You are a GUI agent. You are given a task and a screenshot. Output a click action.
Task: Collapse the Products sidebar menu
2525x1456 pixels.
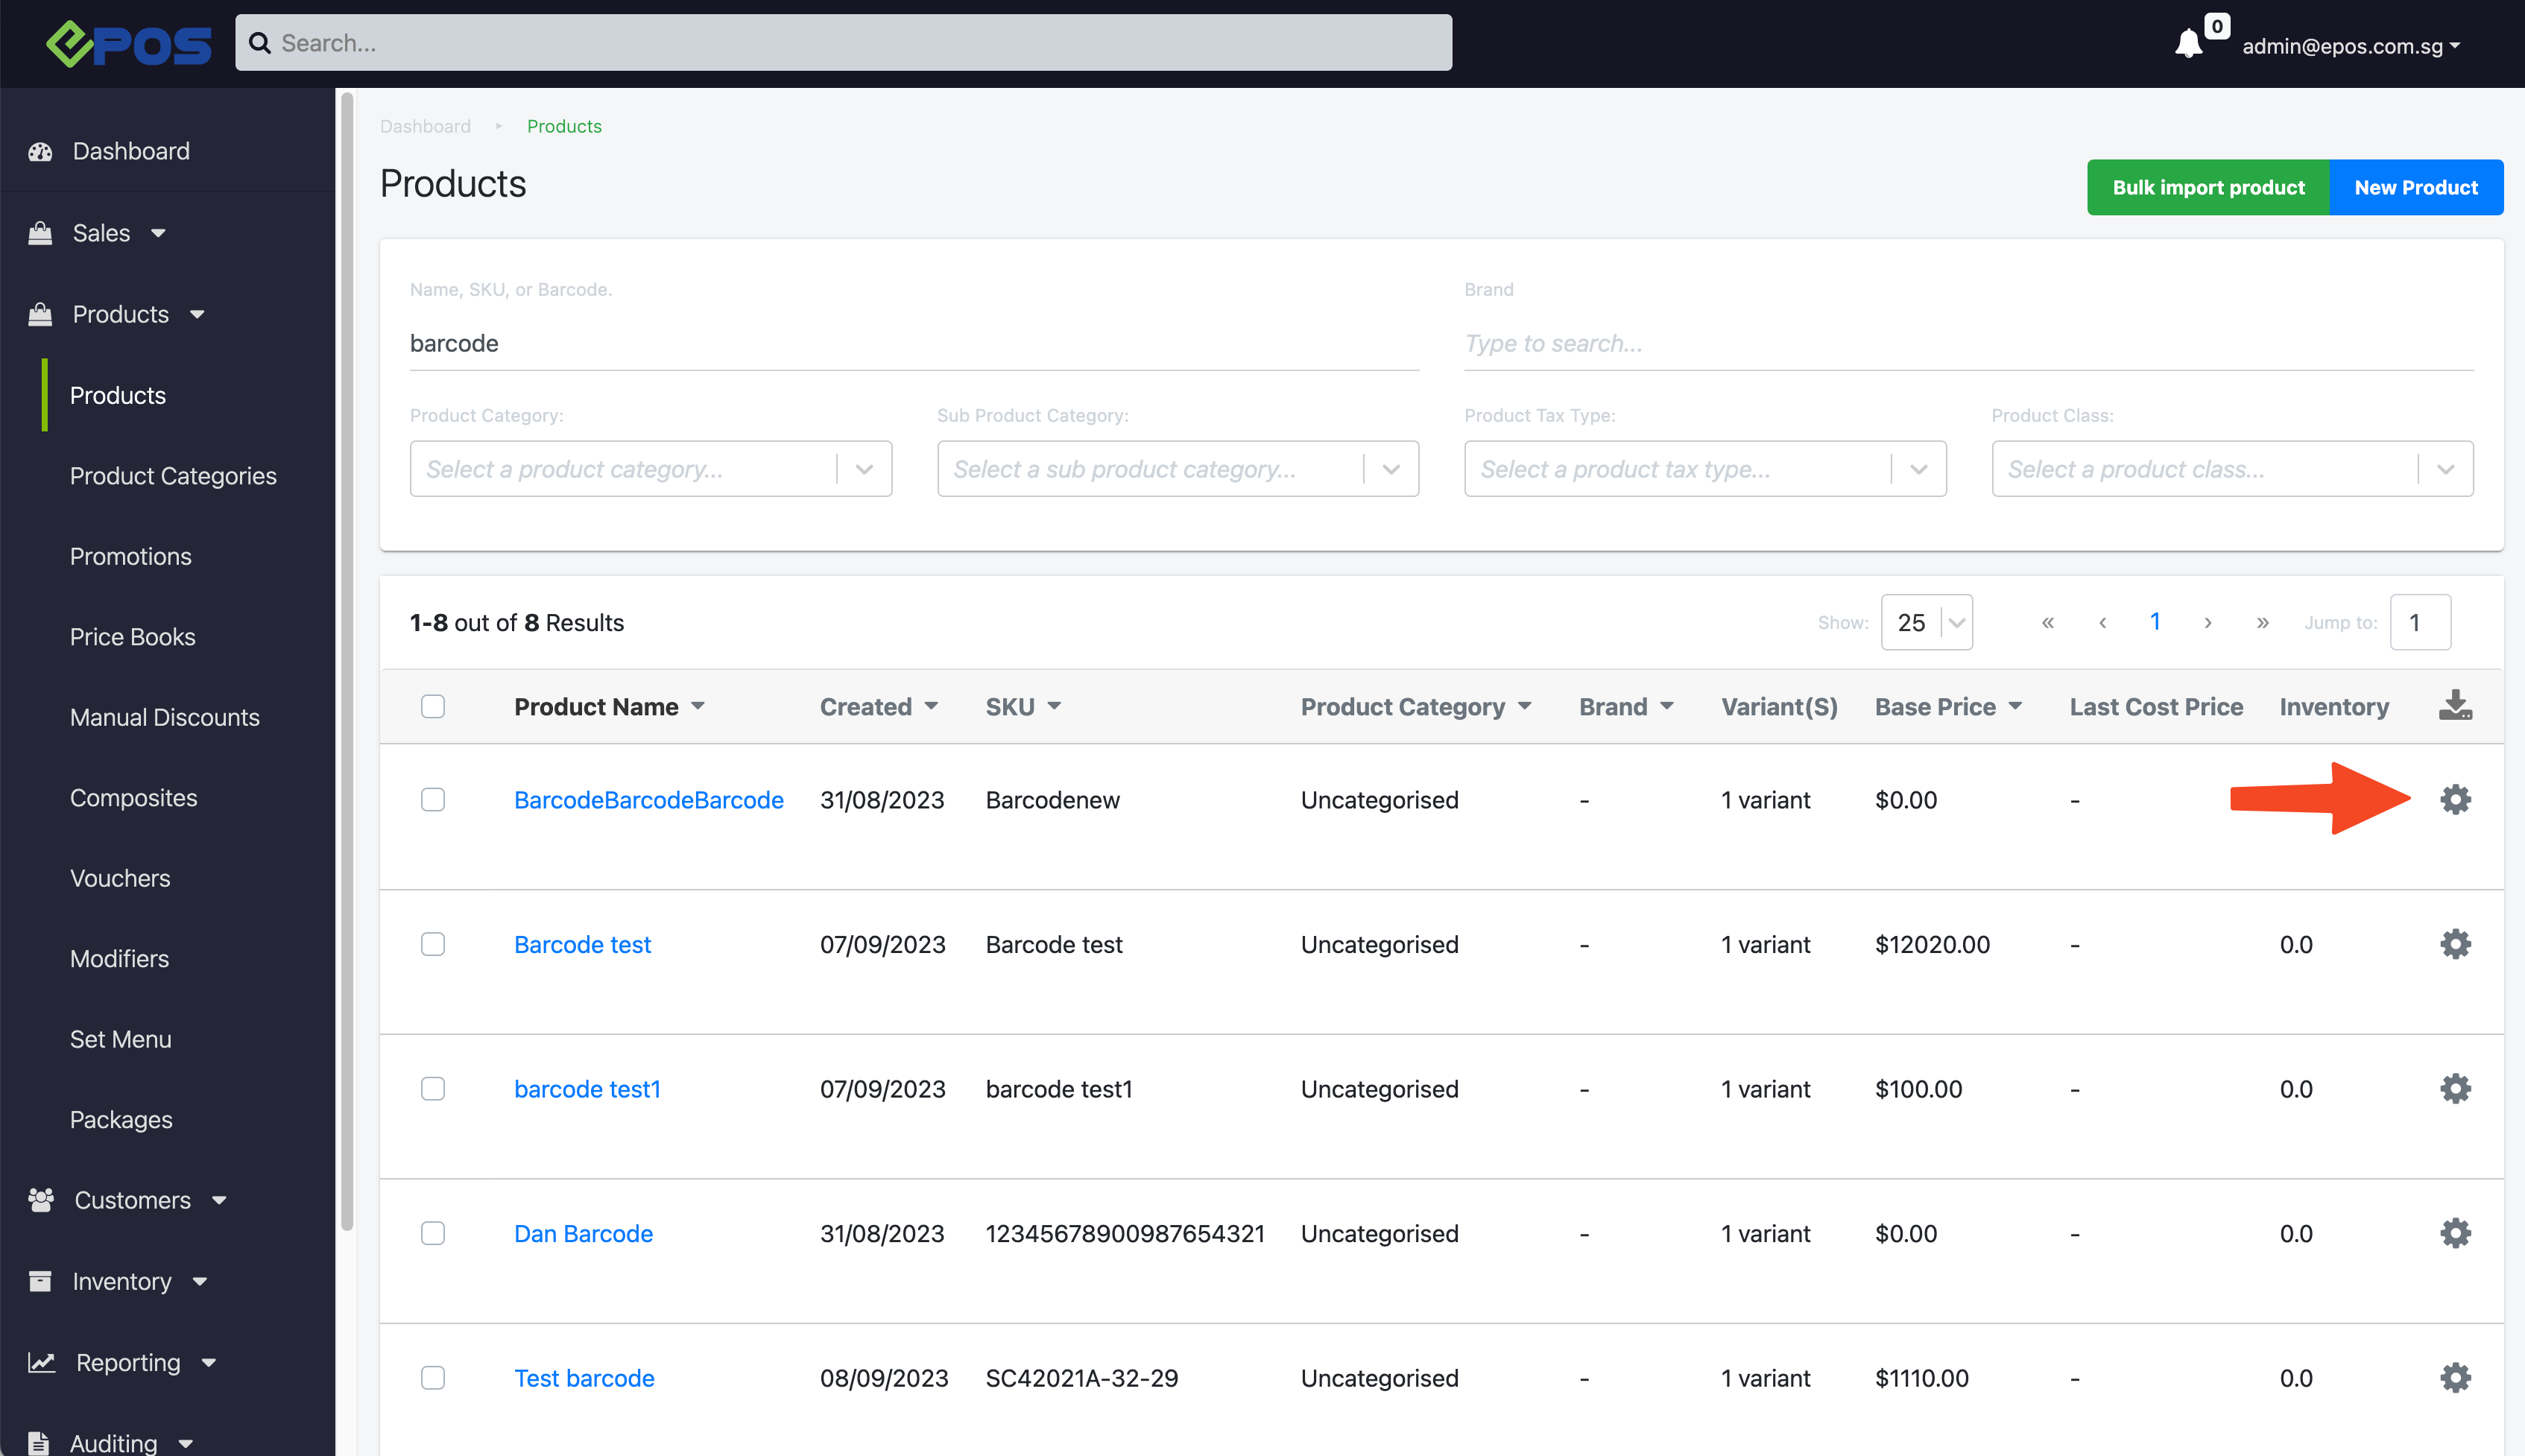[138, 314]
